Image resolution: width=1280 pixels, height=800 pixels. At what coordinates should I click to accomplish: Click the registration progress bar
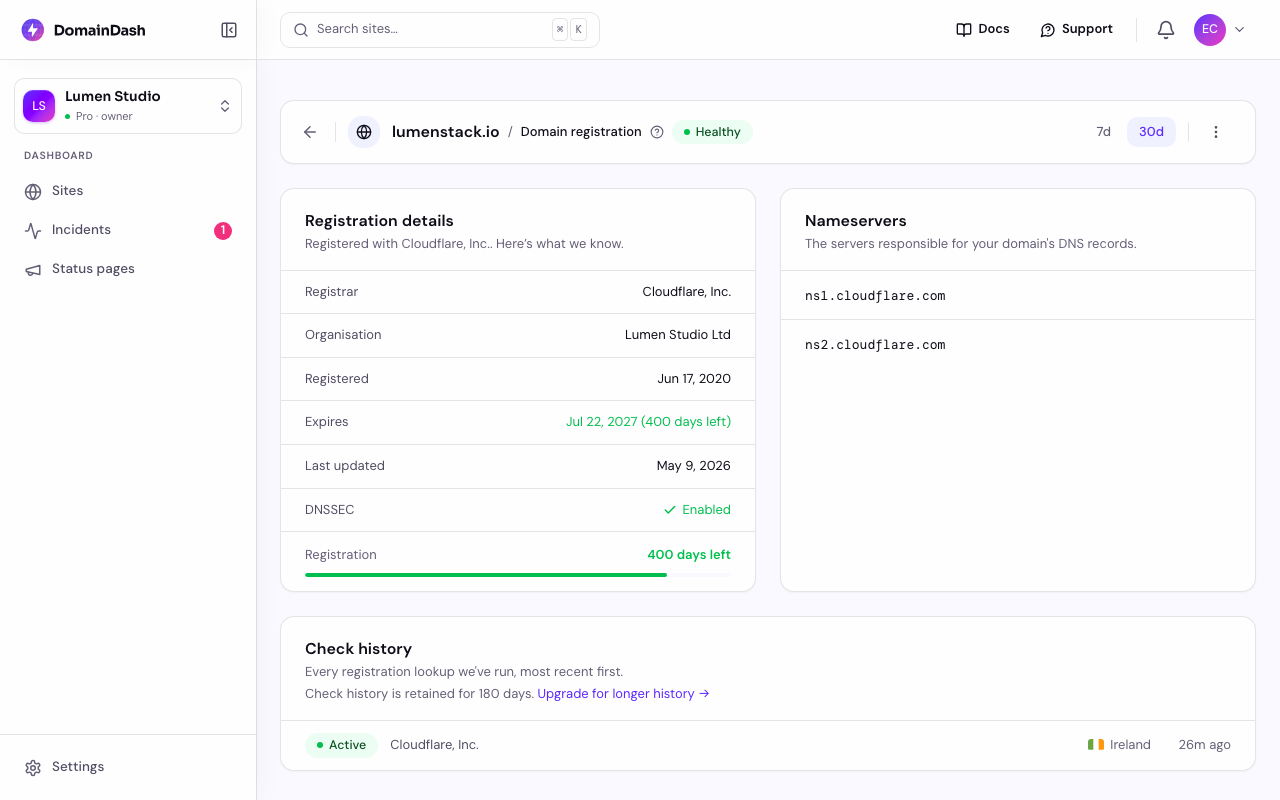click(518, 575)
